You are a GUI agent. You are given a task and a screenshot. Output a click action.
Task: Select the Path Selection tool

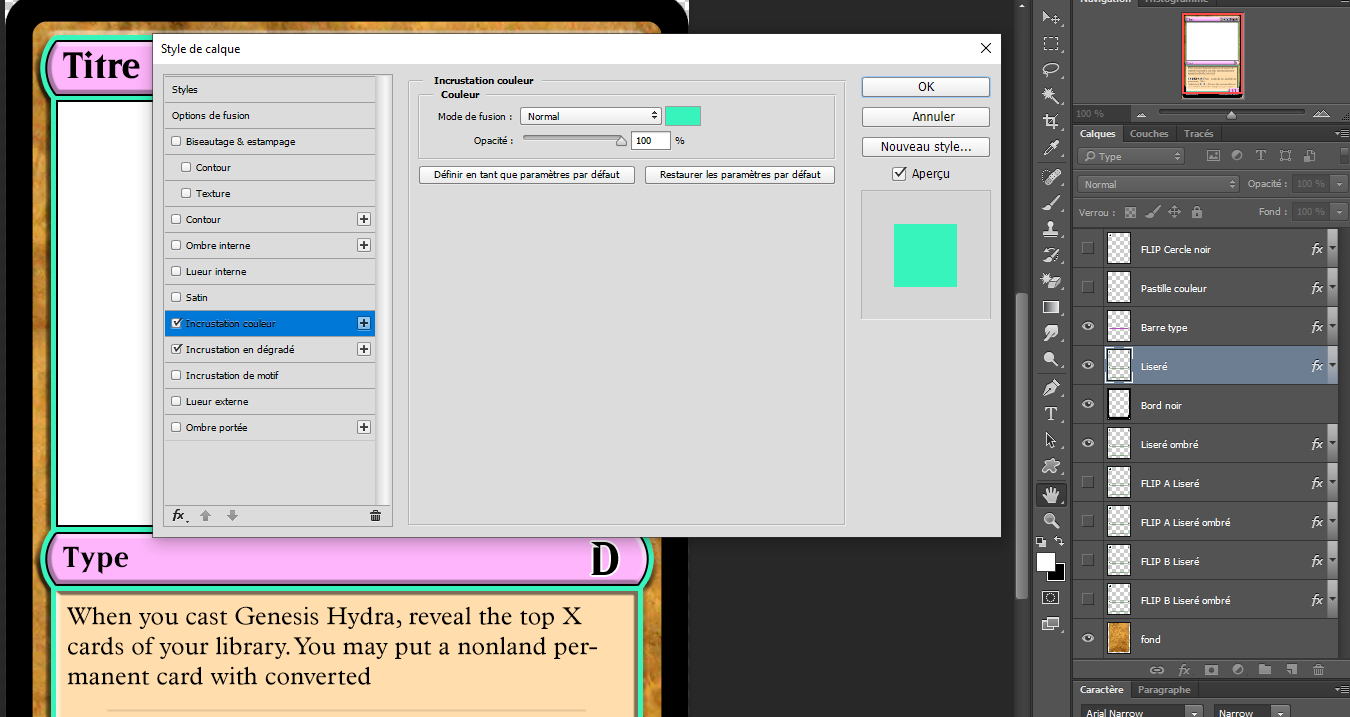[1051, 440]
